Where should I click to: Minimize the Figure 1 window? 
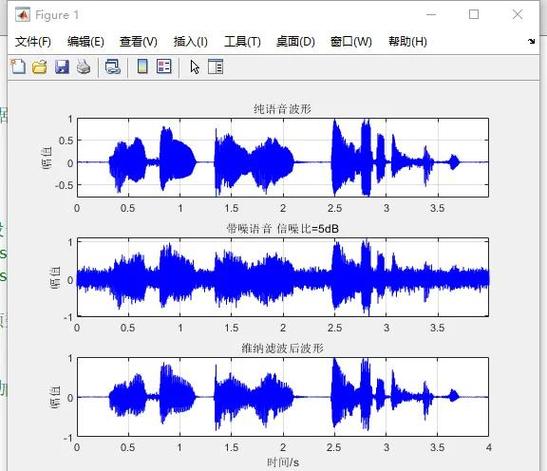click(x=432, y=15)
